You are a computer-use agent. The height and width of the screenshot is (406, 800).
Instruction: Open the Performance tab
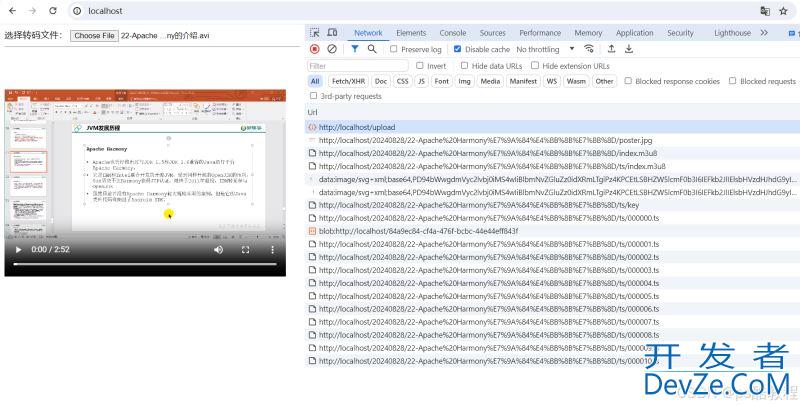click(x=540, y=33)
